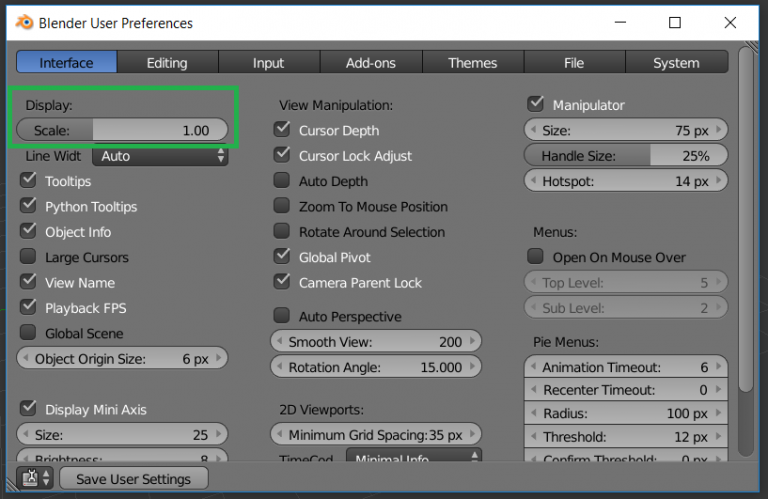The image size is (768, 499).
Task: Decrease Threshold with left arrow
Action: (533, 436)
